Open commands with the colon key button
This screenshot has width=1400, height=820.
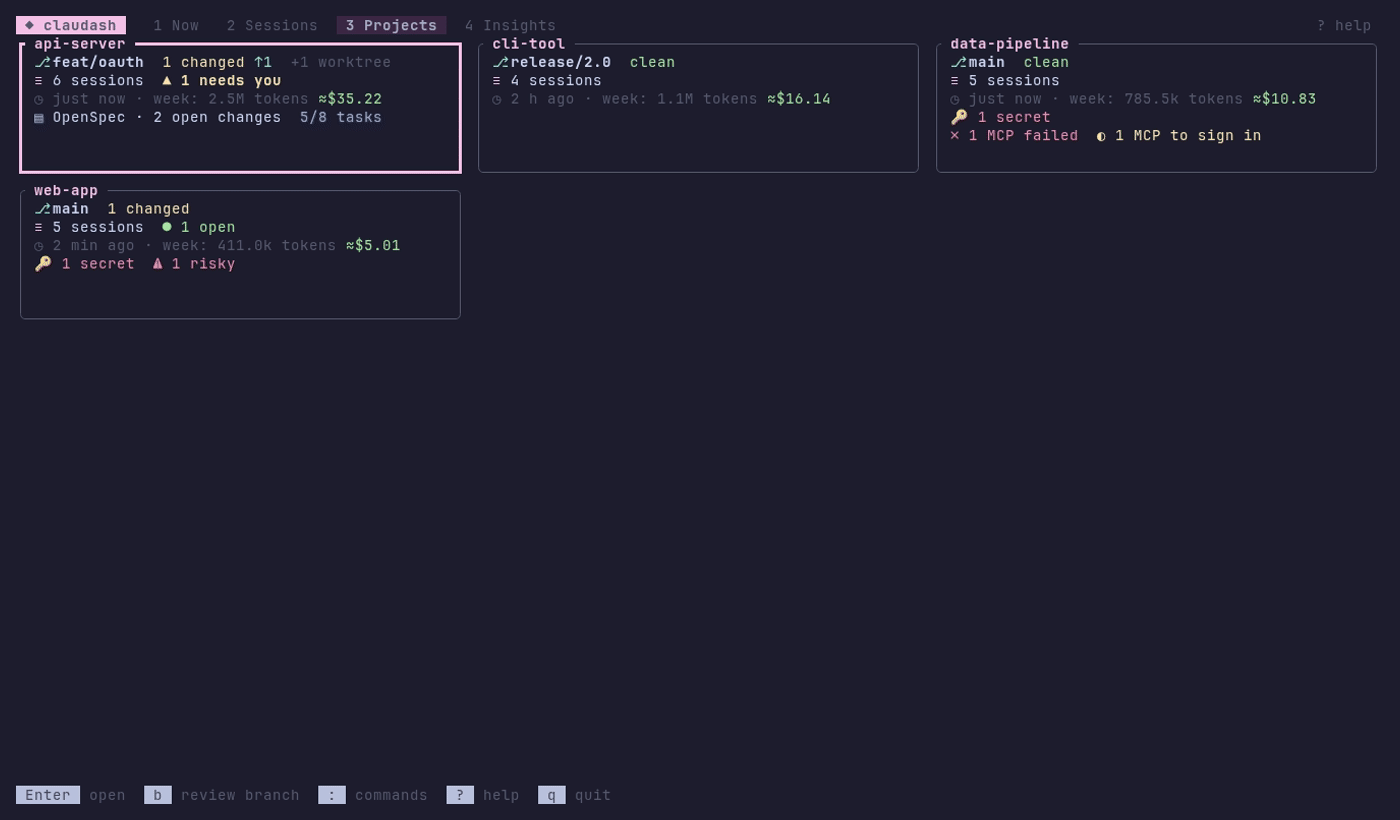pyautogui.click(x=332, y=796)
